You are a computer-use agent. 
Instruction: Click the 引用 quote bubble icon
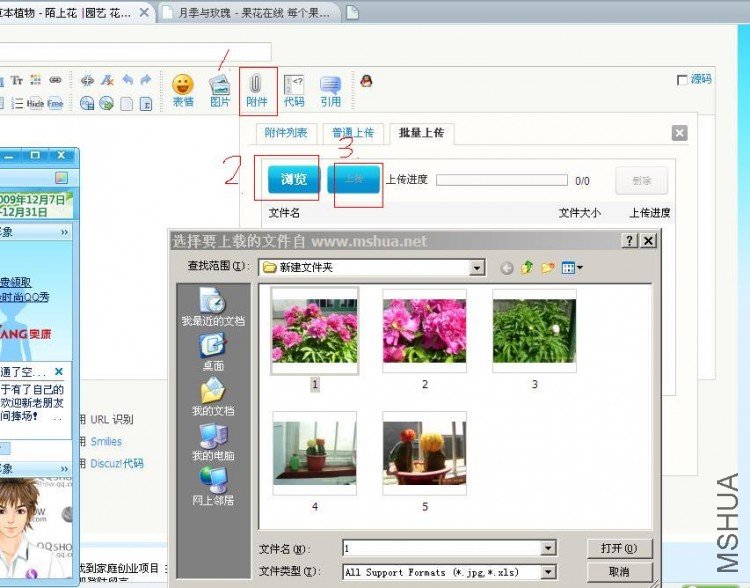(330, 88)
